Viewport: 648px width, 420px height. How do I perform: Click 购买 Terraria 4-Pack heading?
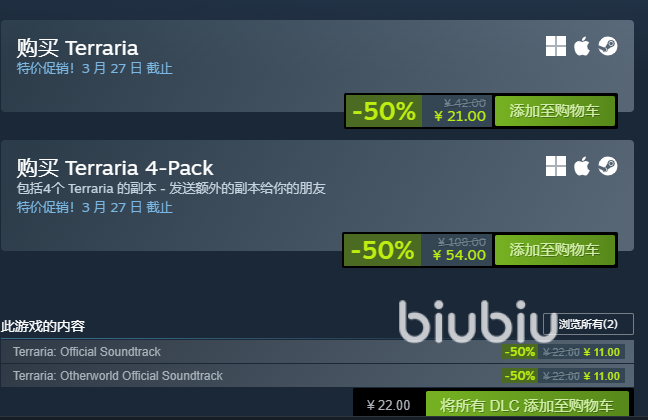pyautogui.click(x=115, y=168)
